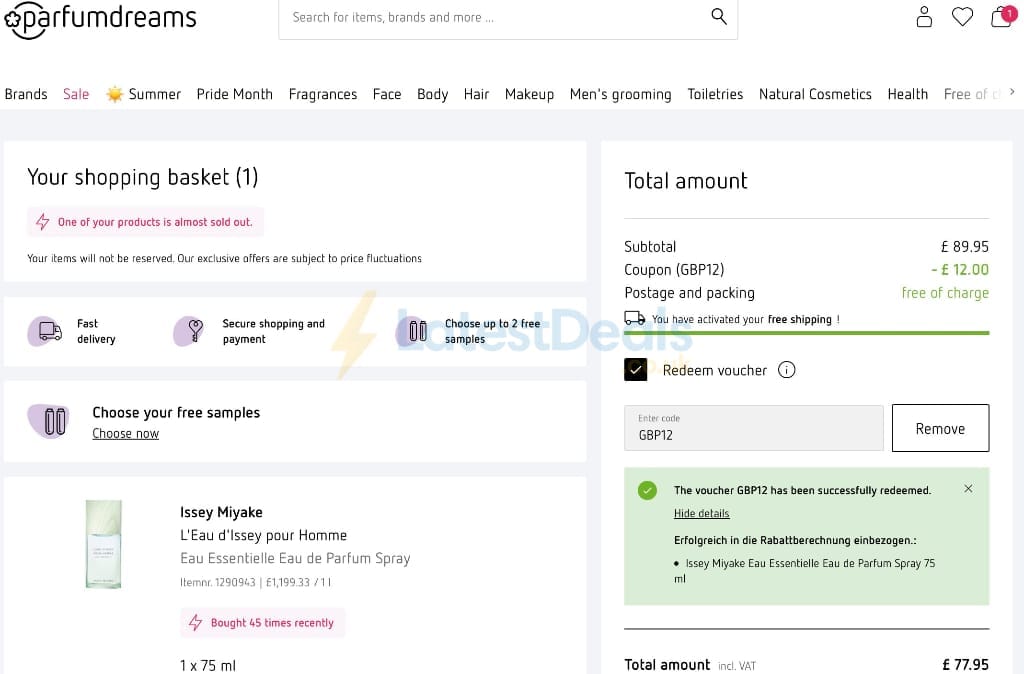The width and height of the screenshot is (1024, 674).
Task: Click the '1 x 75 ml' quantity text
Action: pos(208,666)
